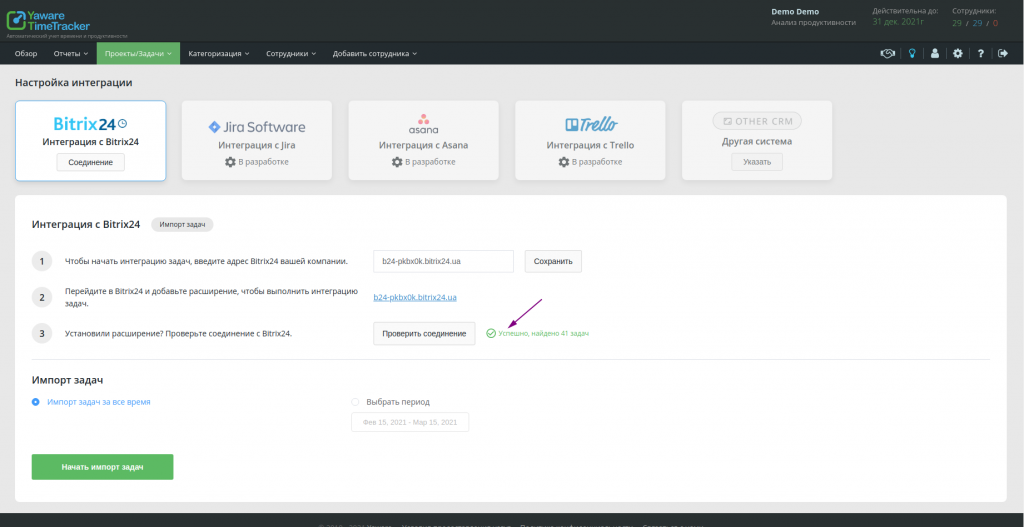Click the blue lightbulb tips icon
Viewport: 1024px width, 527px height.
pos(912,54)
